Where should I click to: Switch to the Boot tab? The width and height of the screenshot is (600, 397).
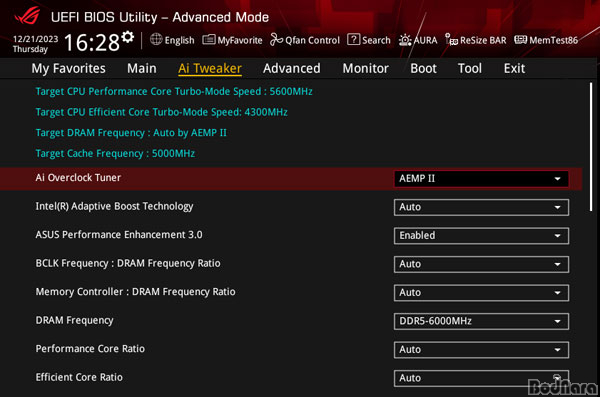click(x=423, y=69)
